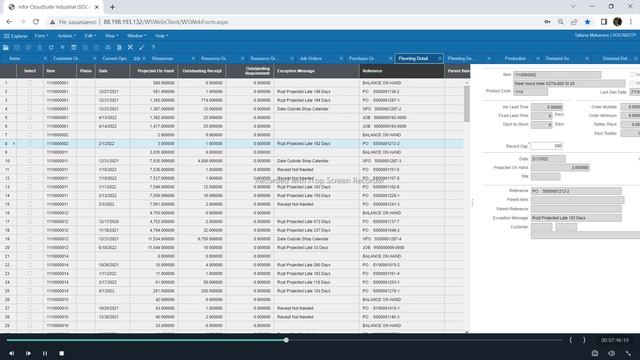Open the View menu
This screenshot has height=360, width=640.
[x=111, y=36]
